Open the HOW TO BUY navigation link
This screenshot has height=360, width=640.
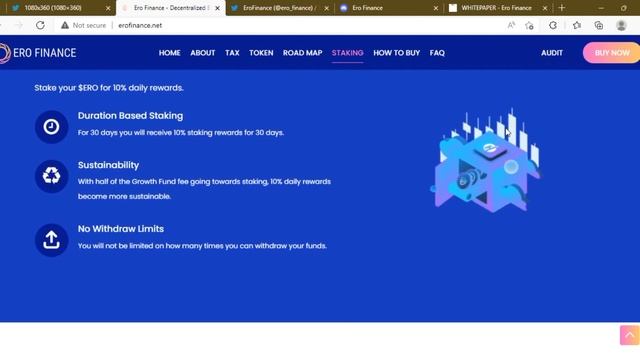click(396, 53)
